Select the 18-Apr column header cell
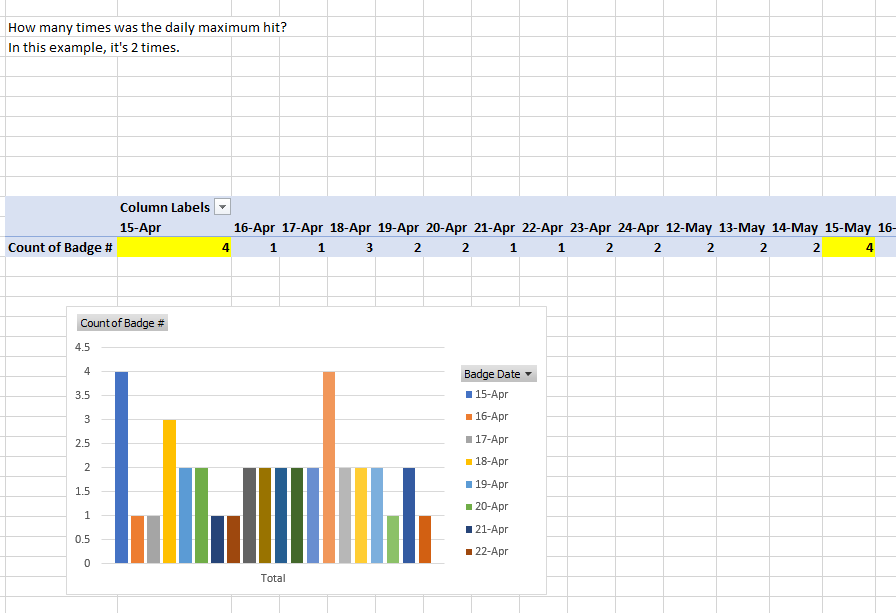 click(x=351, y=227)
